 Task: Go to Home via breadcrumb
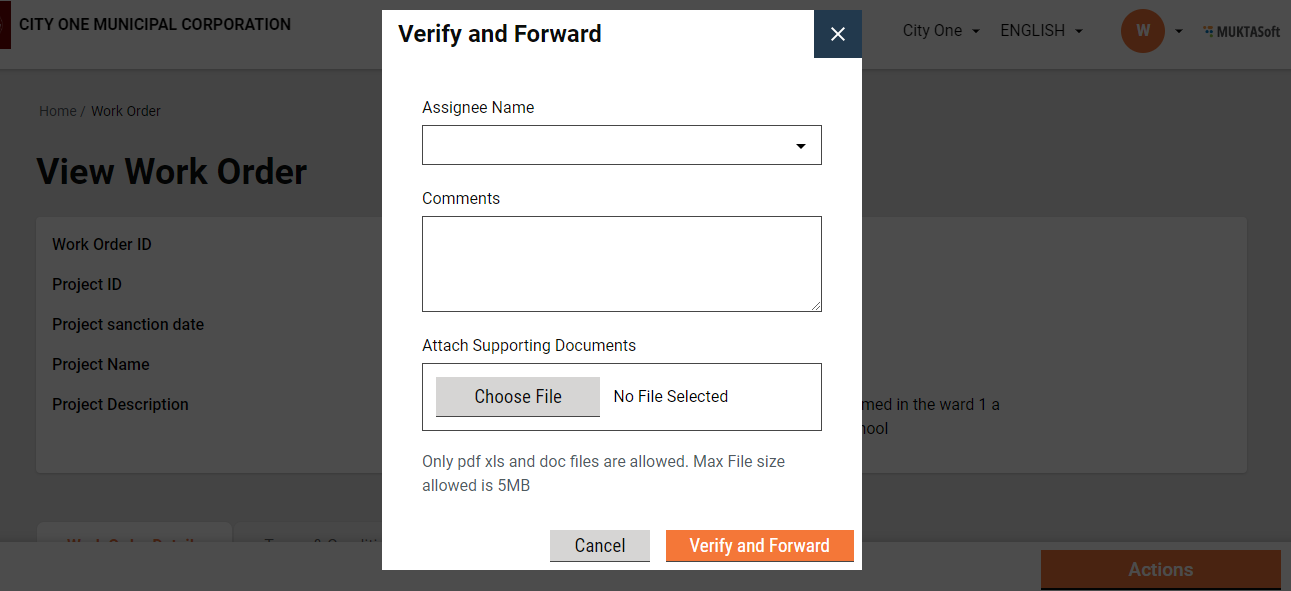pos(57,111)
